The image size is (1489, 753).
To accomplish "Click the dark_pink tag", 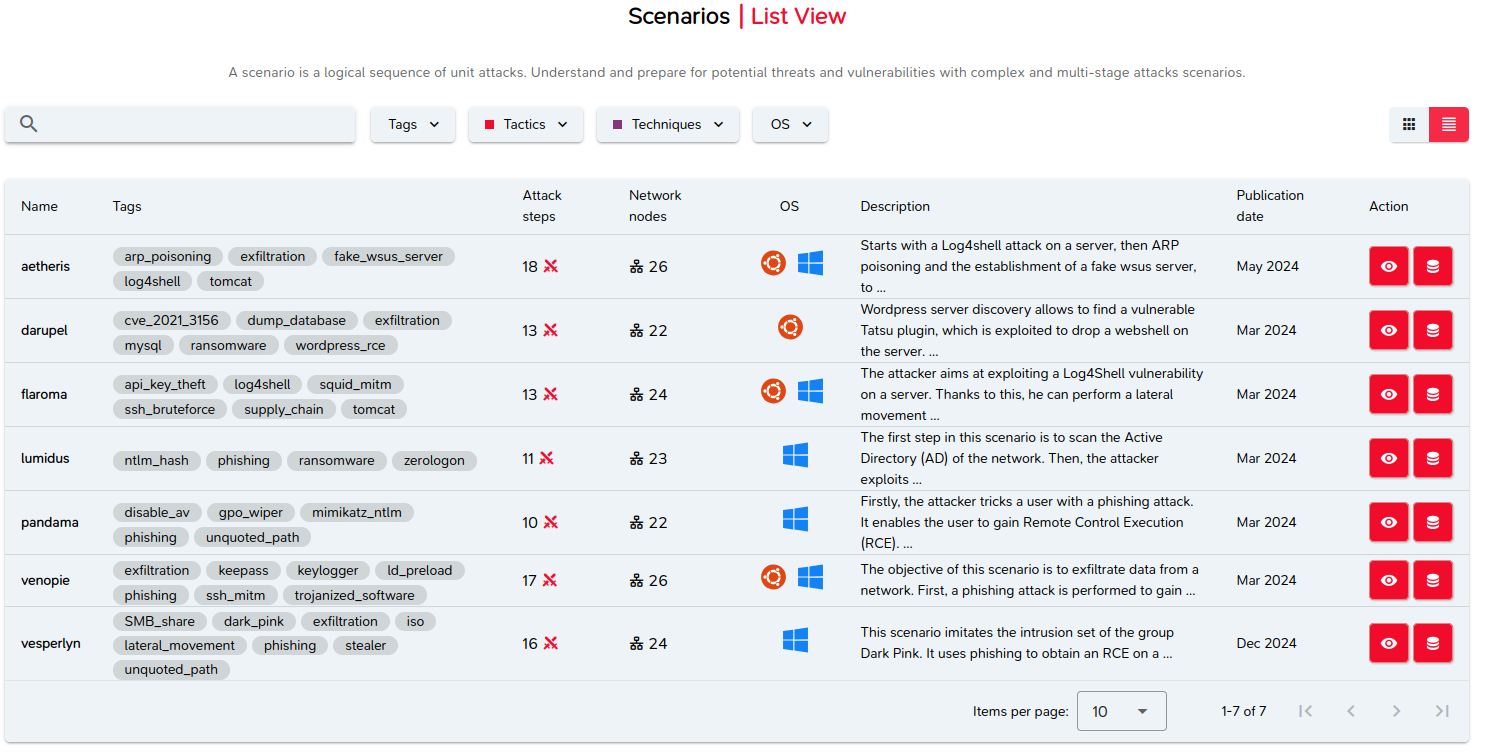I will click(254, 621).
